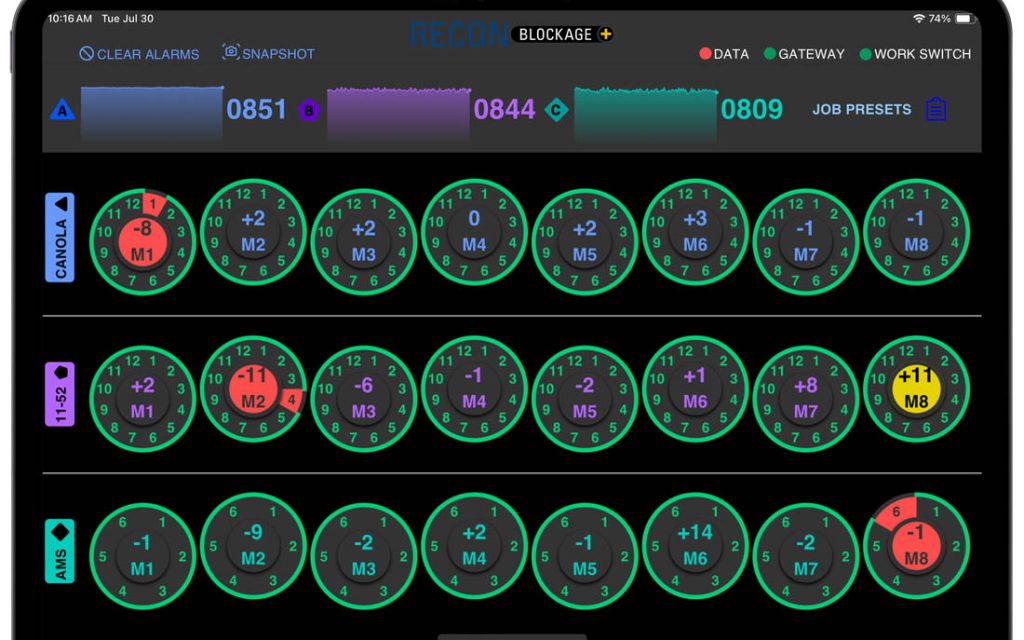
Task: Switch to the BLOCKAGE view tab
Action: coord(554,33)
